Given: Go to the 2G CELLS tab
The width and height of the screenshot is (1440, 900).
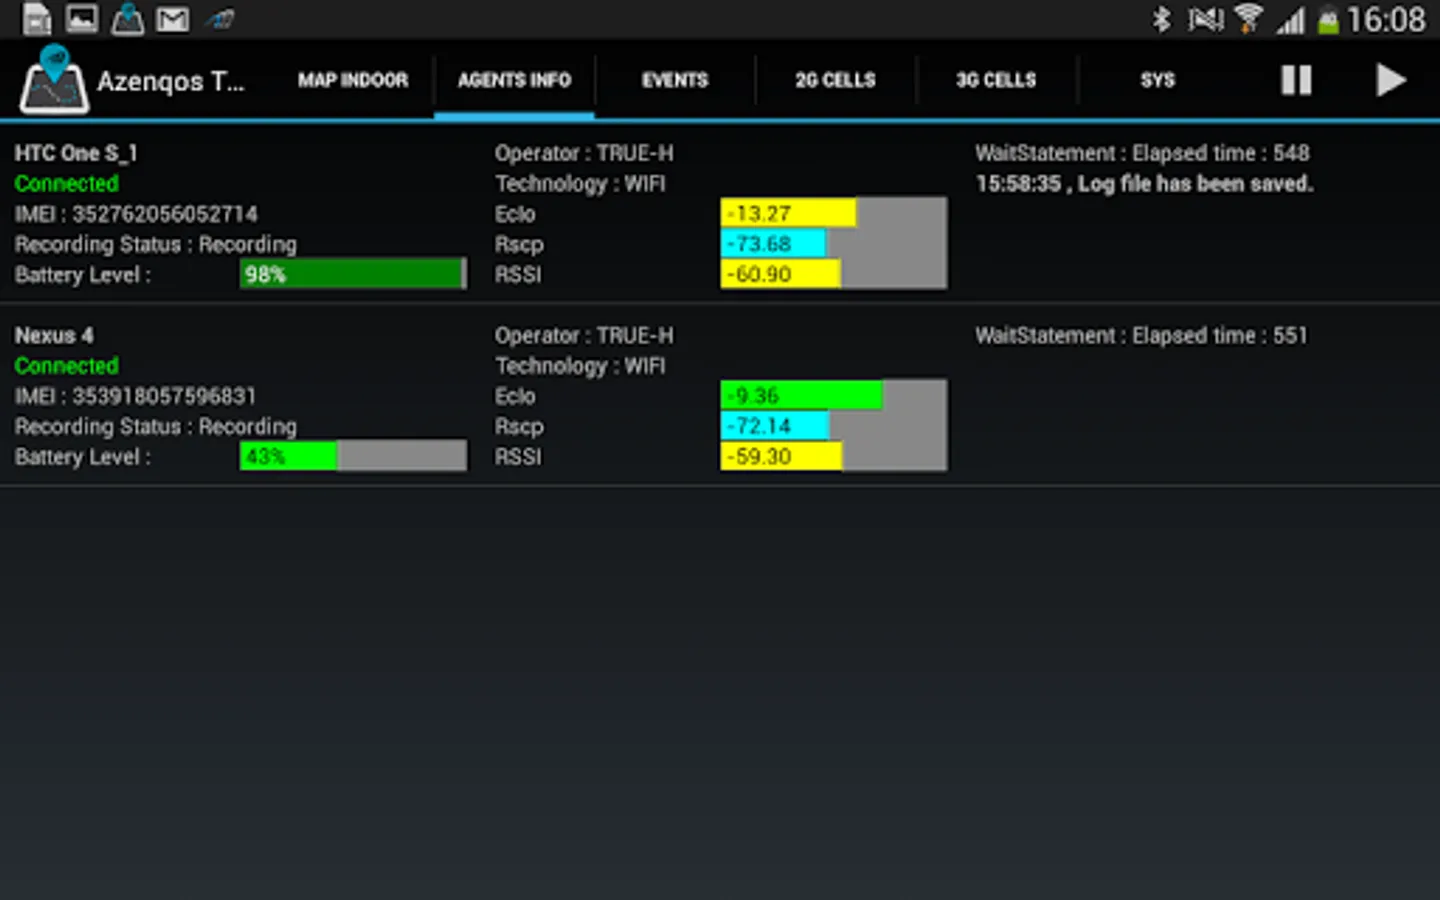Looking at the screenshot, I should pos(835,80).
